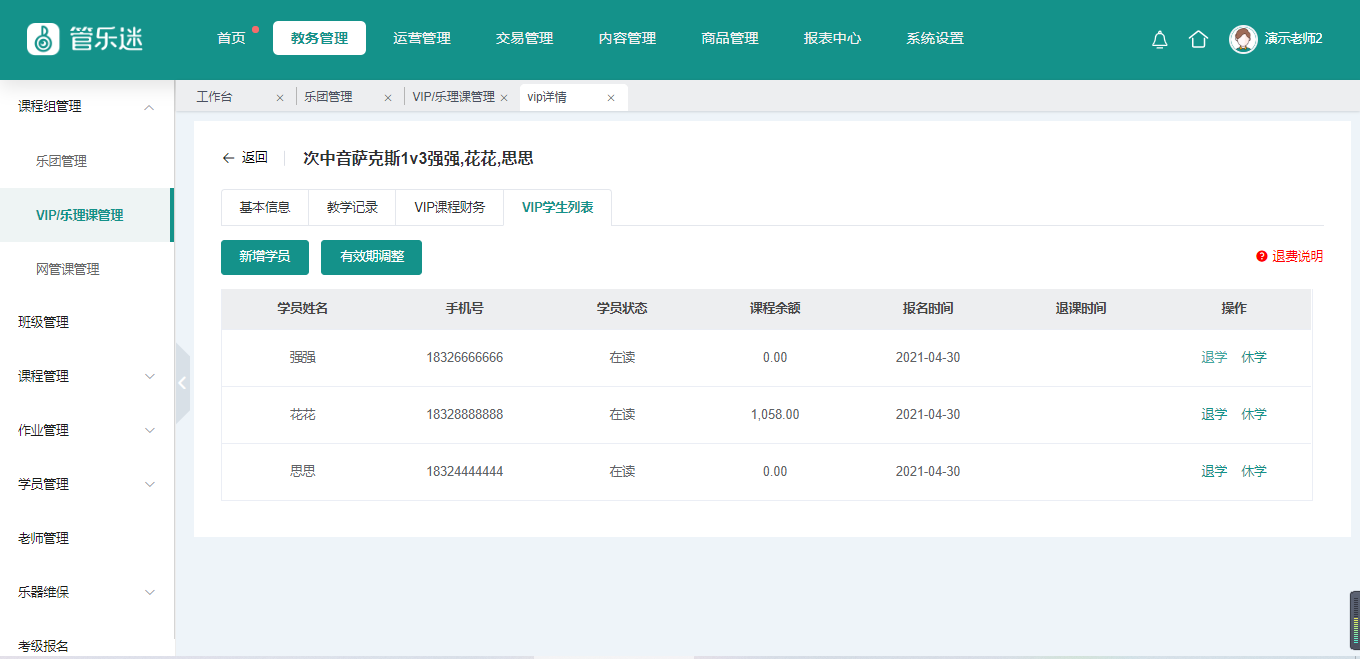The height and width of the screenshot is (659, 1360).
Task: Close the 工作台 tab
Action: click(280, 98)
